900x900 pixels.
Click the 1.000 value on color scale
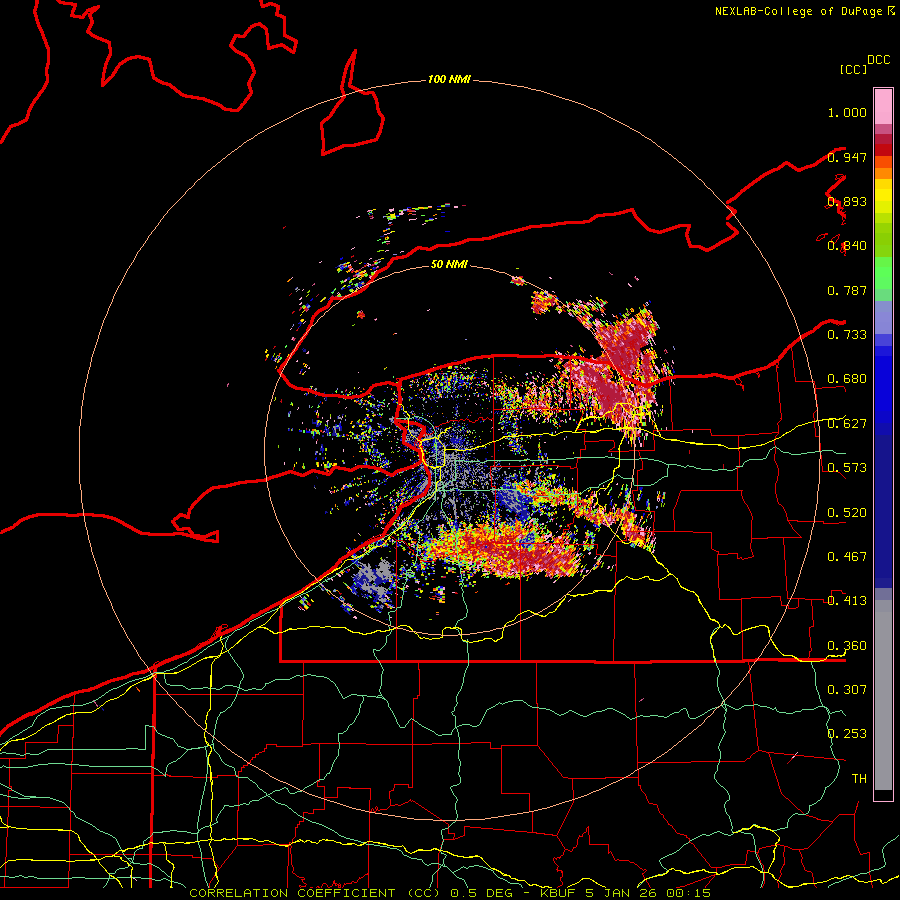[847, 112]
